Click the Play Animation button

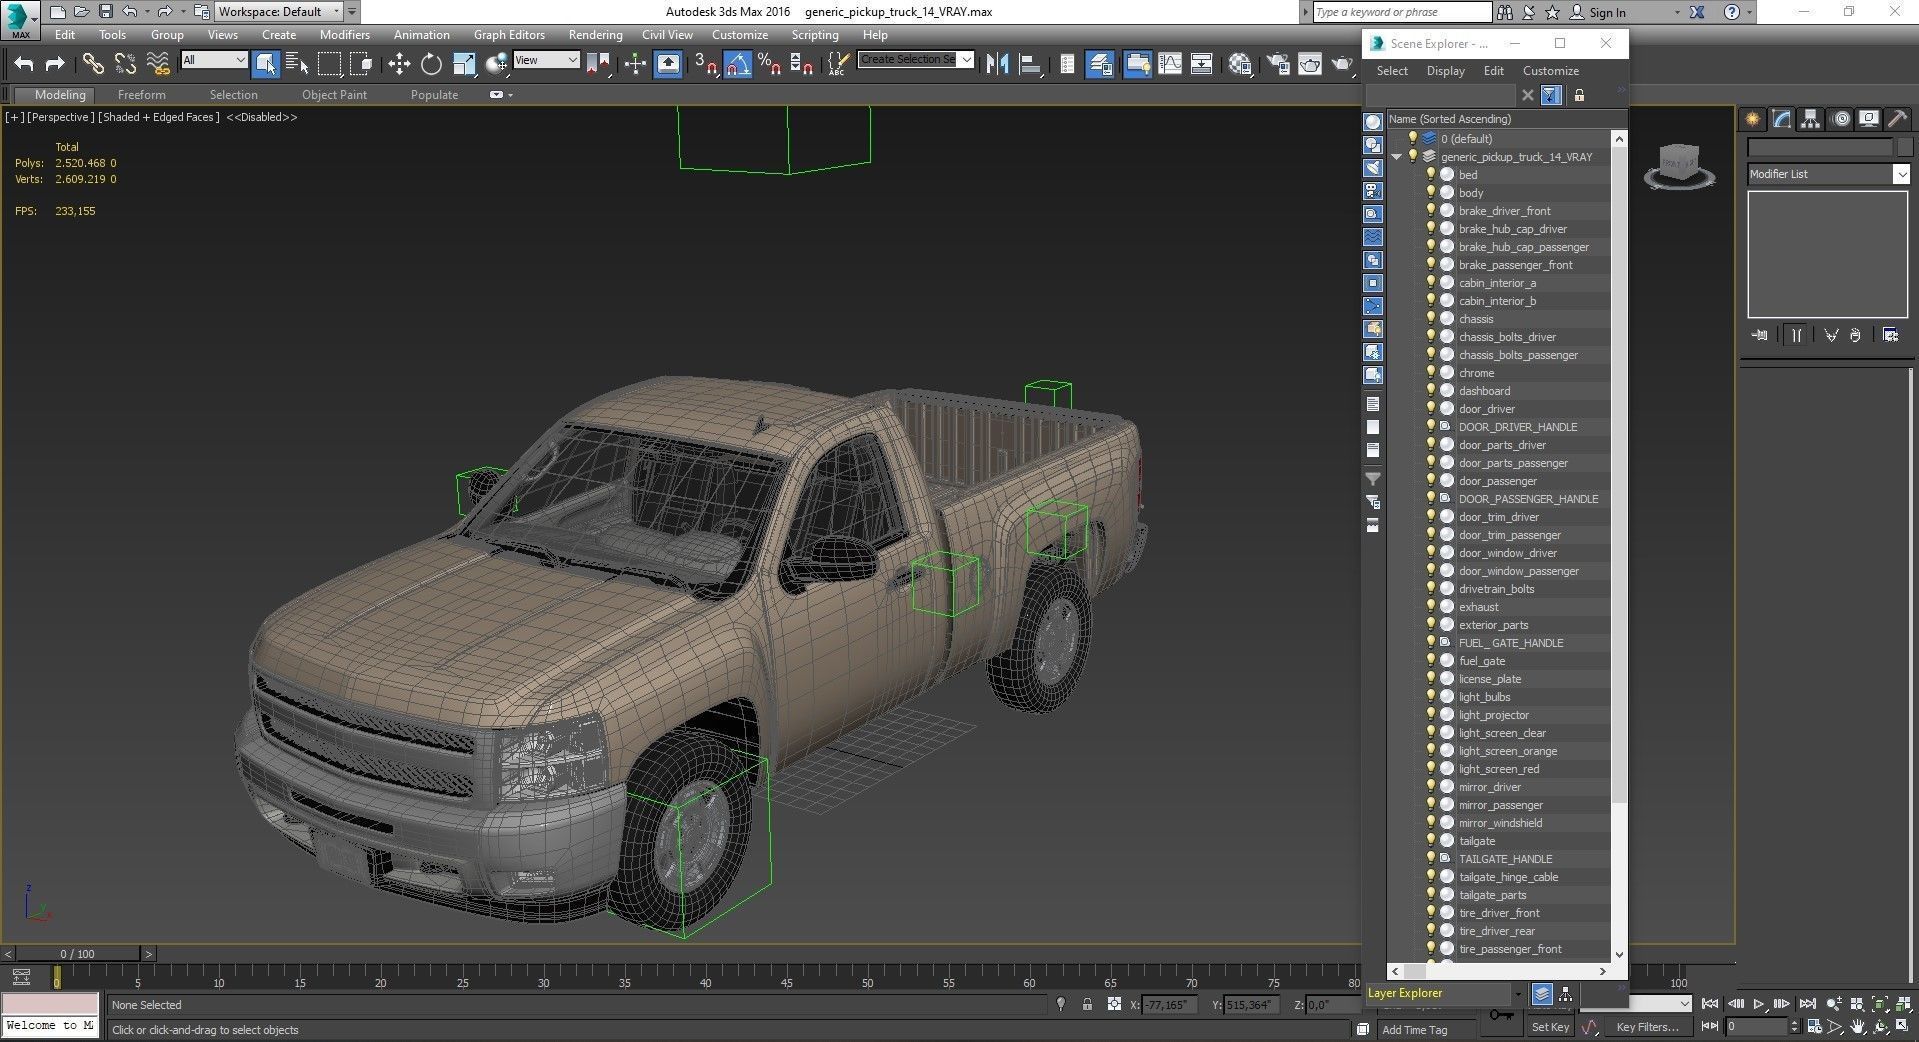coord(1759,1004)
